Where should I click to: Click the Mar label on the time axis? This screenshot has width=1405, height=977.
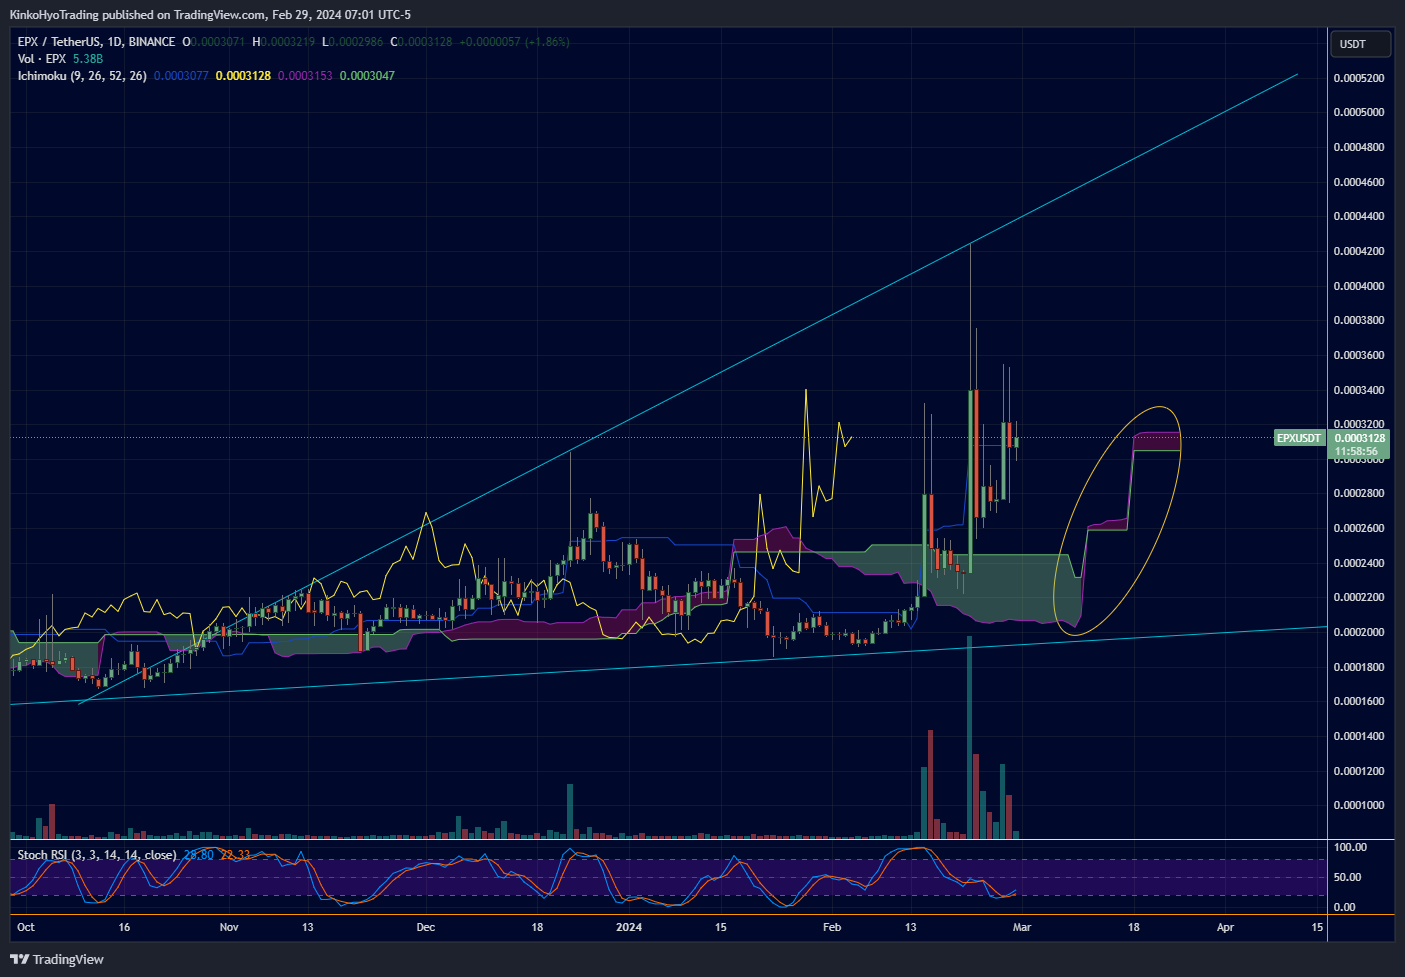1022,927
